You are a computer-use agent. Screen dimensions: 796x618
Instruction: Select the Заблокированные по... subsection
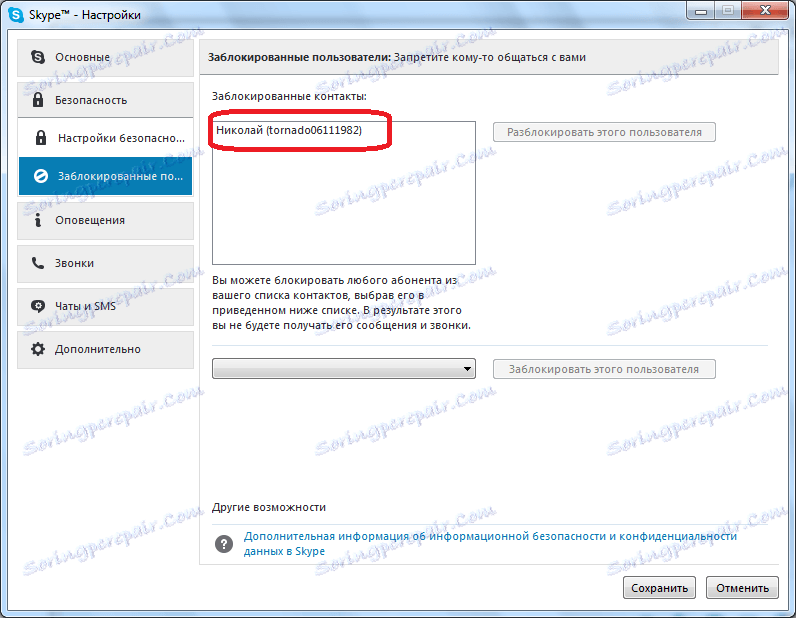(106, 176)
